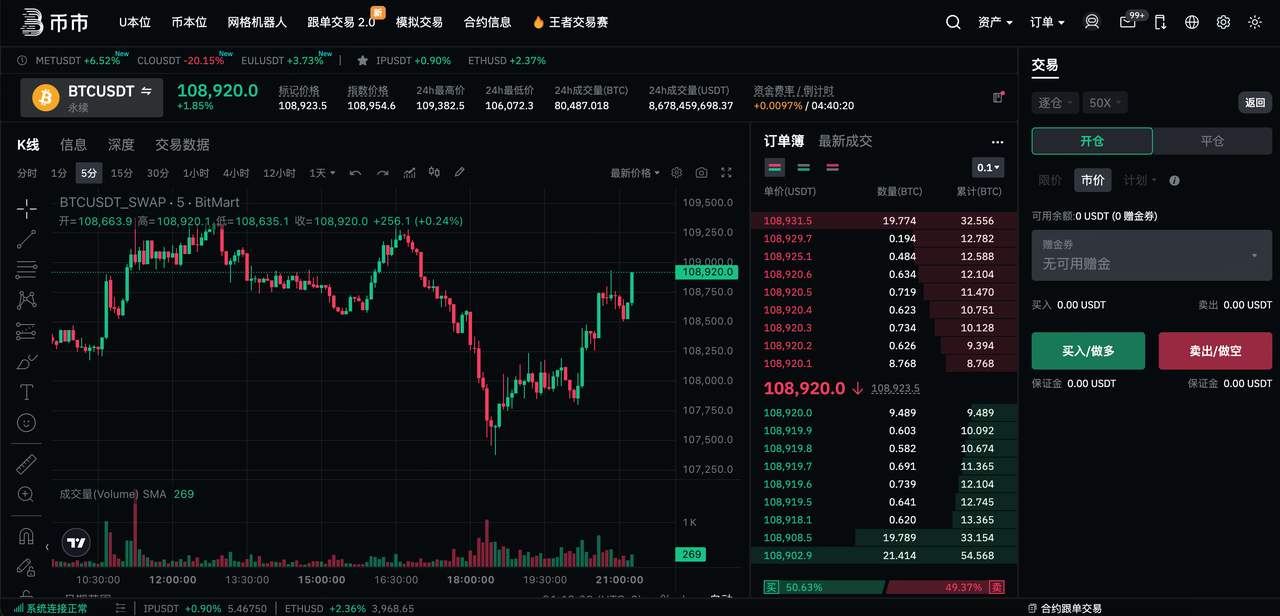Click the buy/sell ratio bar below order book
This screenshot has width=1280, height=616.
coord(884,587)
